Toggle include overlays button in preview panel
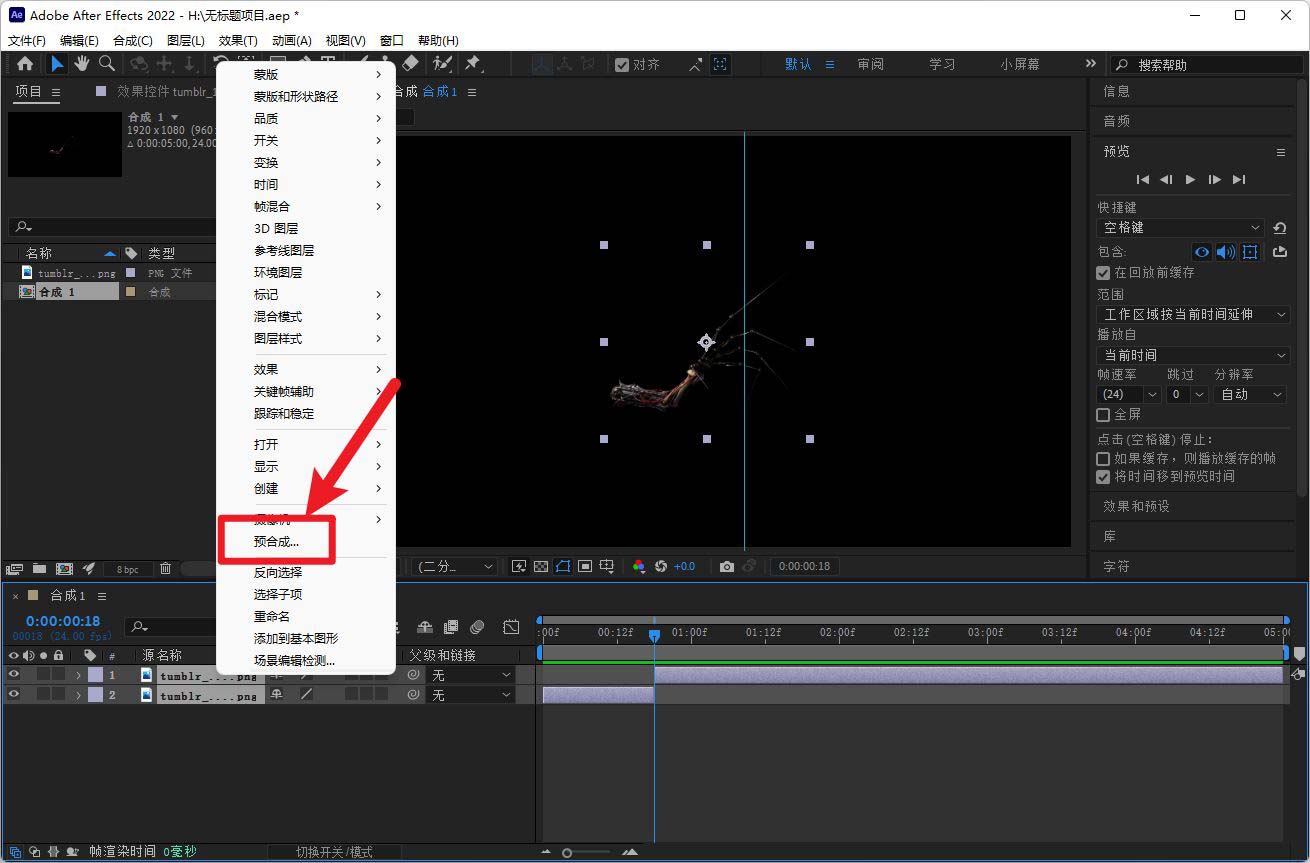Viewport: 1310px width, 863px height. 1250,252
